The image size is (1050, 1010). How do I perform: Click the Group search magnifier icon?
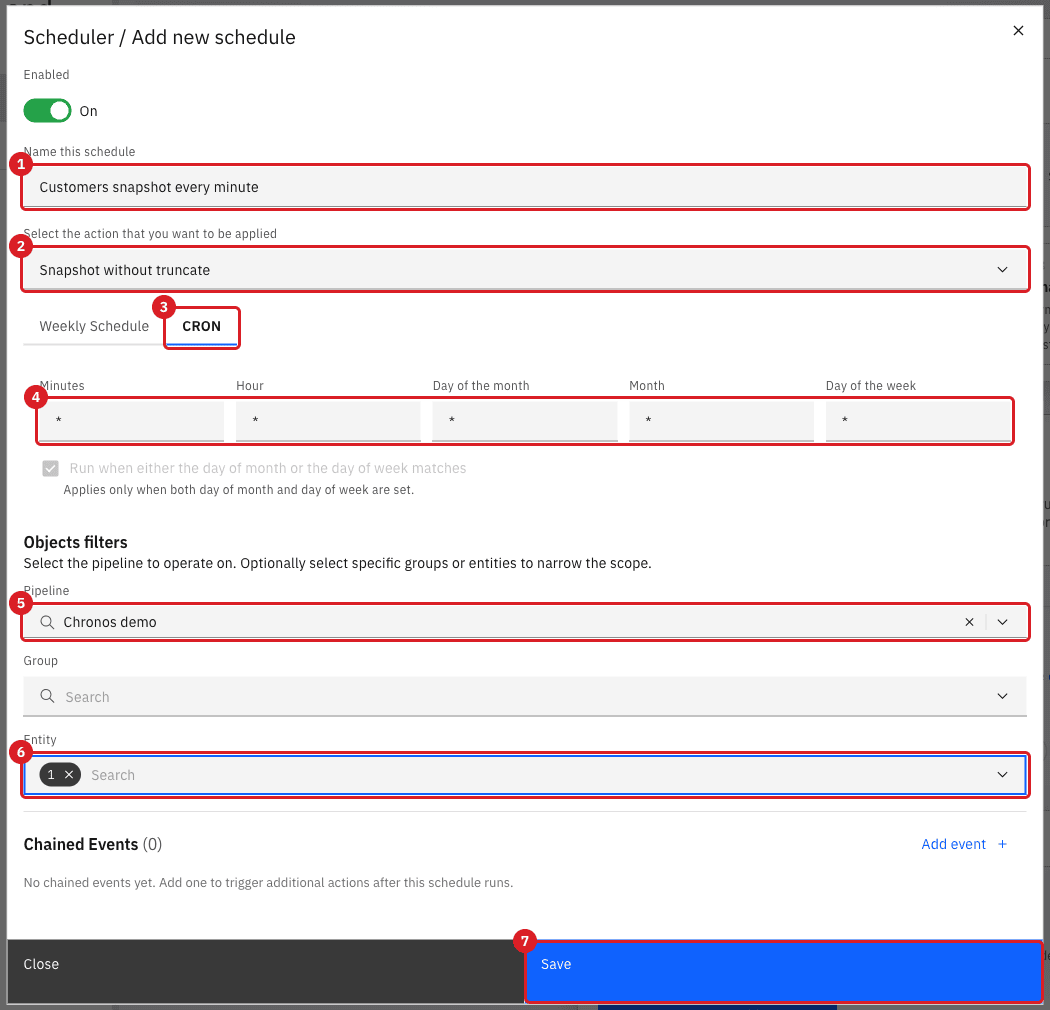pos(47,697)
